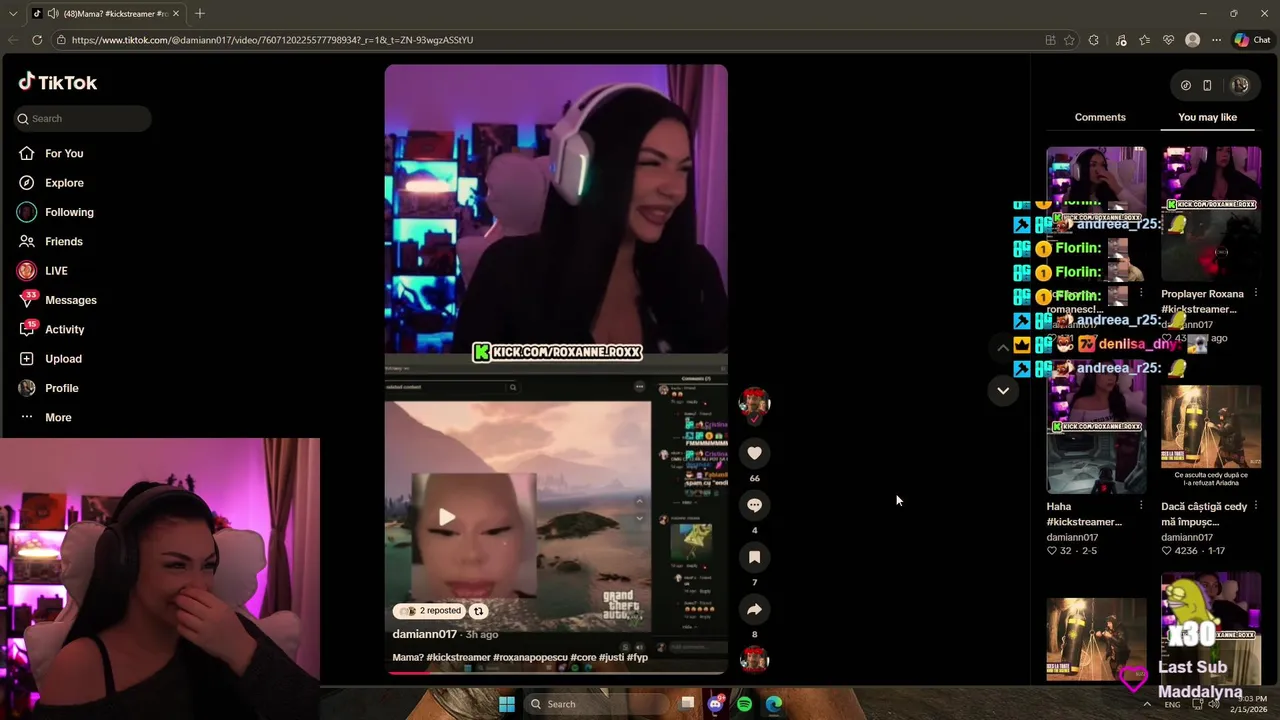Play the embedded video play button
The width and height of the screenshot is (1280, 720).
click(447, 517)
